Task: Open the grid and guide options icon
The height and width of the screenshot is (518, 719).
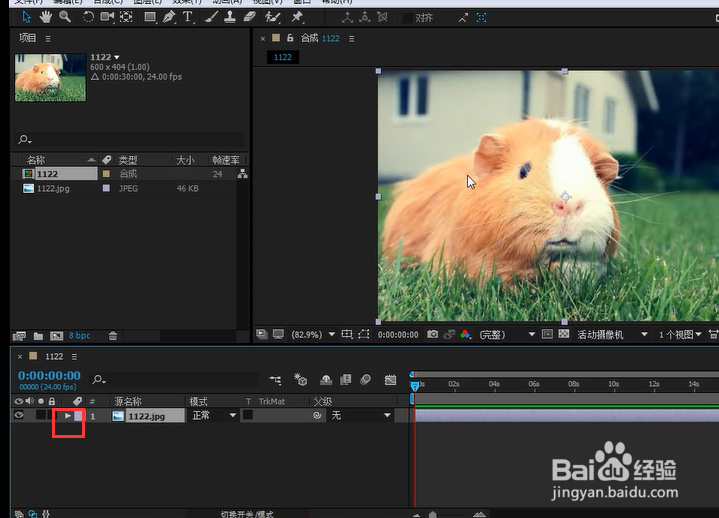Action: point(347,335)
